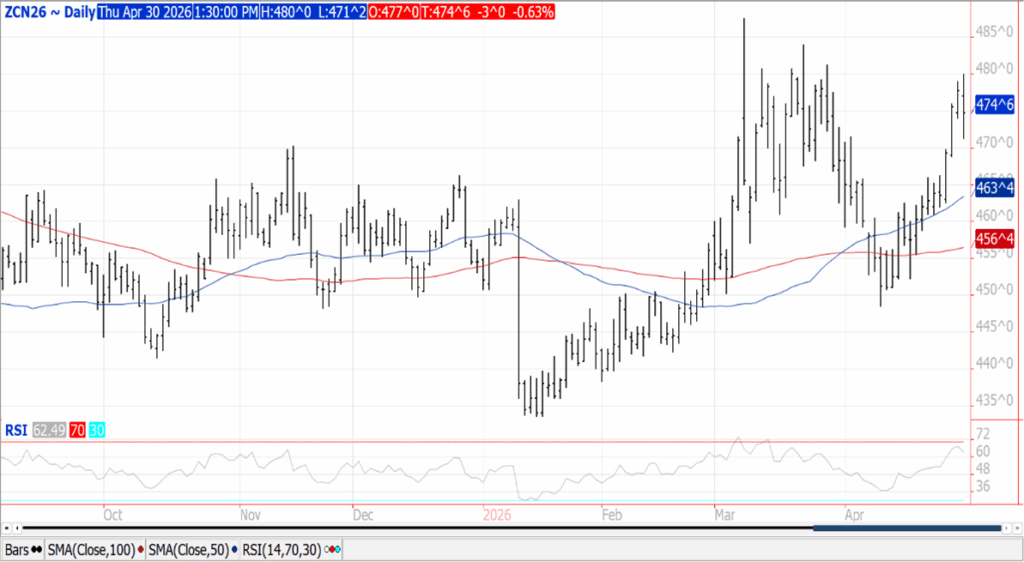Click the colored dots beside RSI(14,70,30)

pyautogui.click(x=333, y=550)
